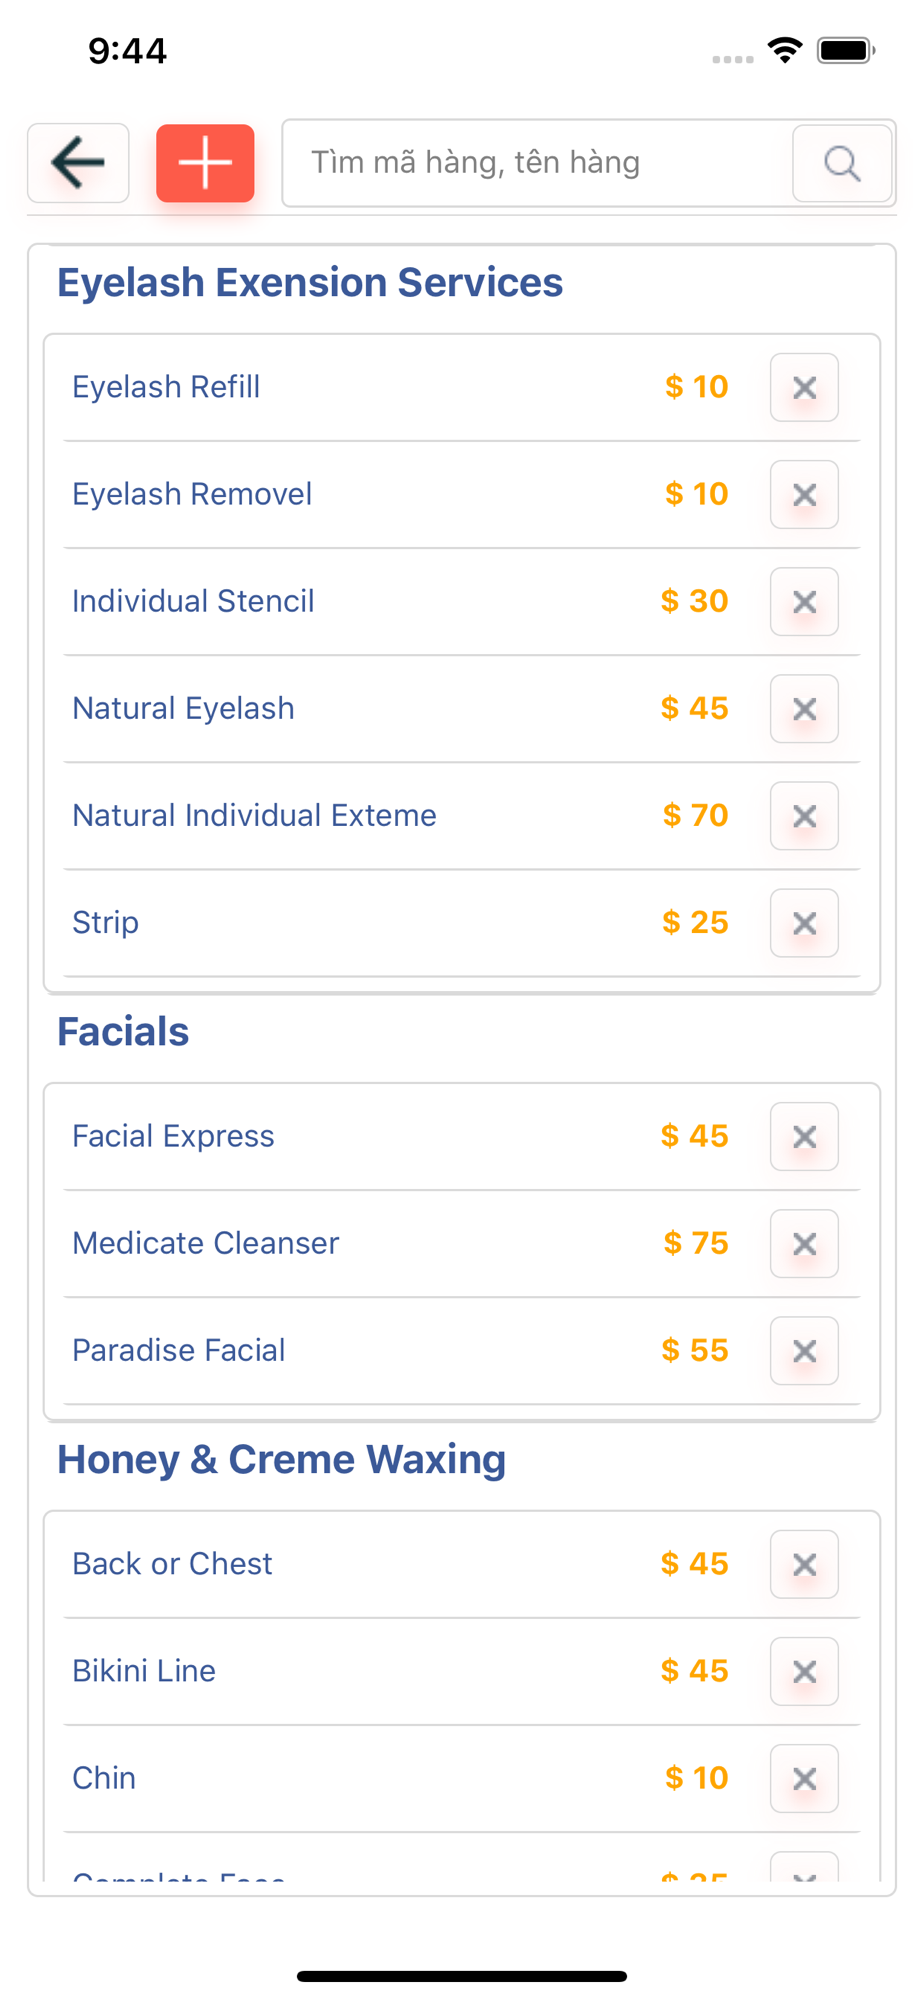924x2000 pixels.
Task: Click the magnifier search icon
Action: point(842,163)
